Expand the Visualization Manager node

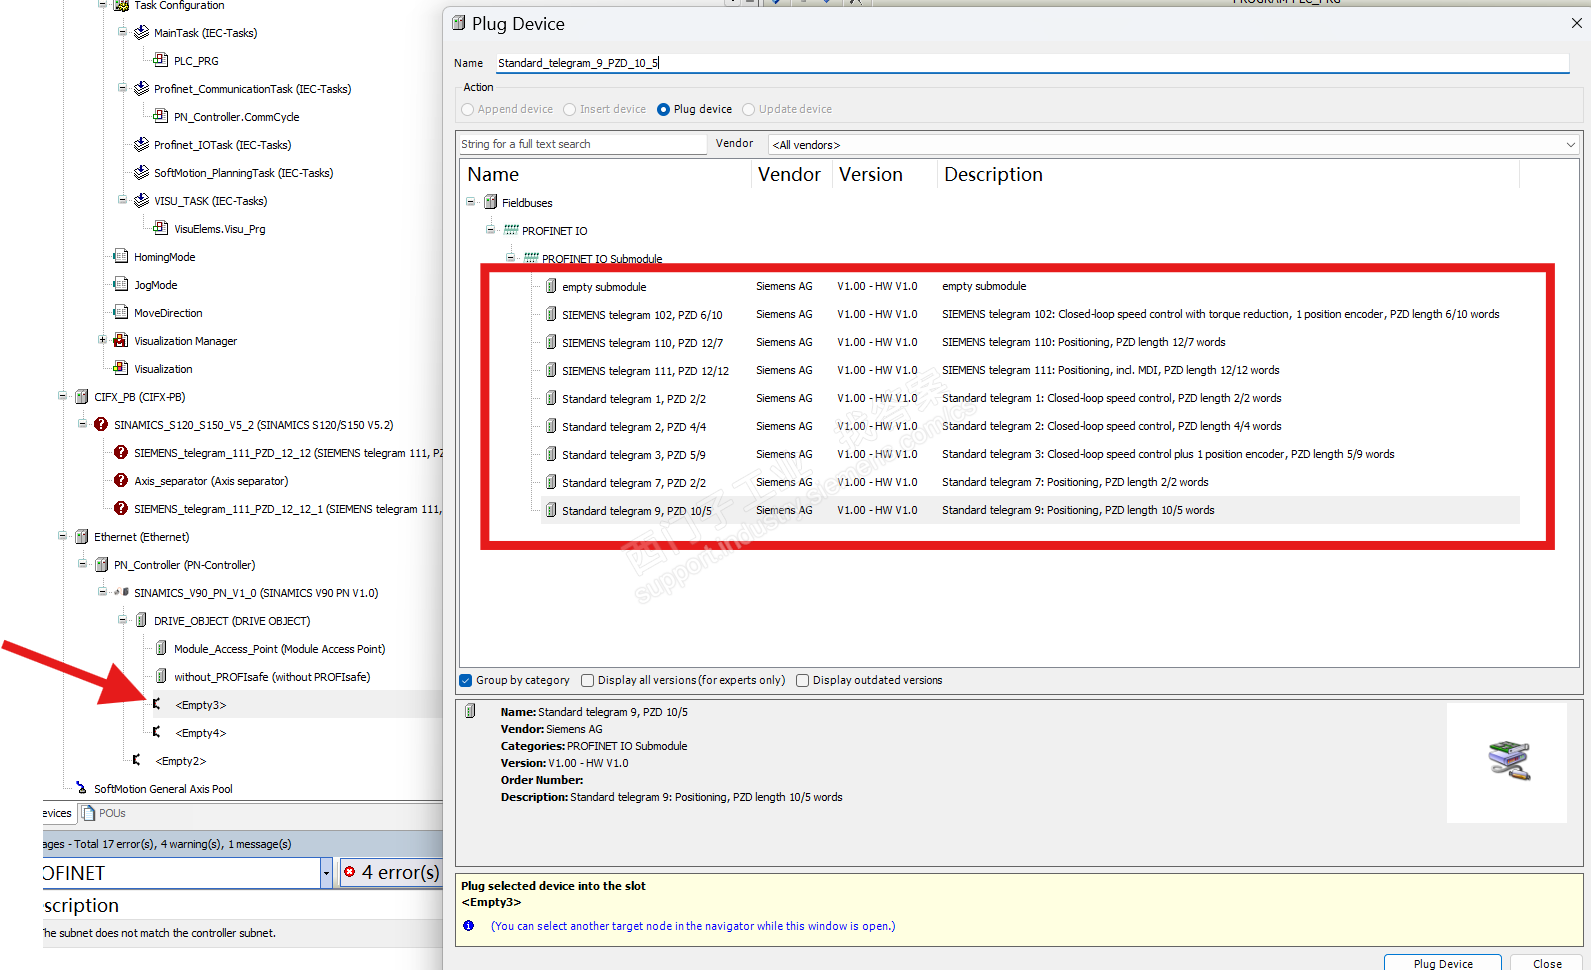102,341
